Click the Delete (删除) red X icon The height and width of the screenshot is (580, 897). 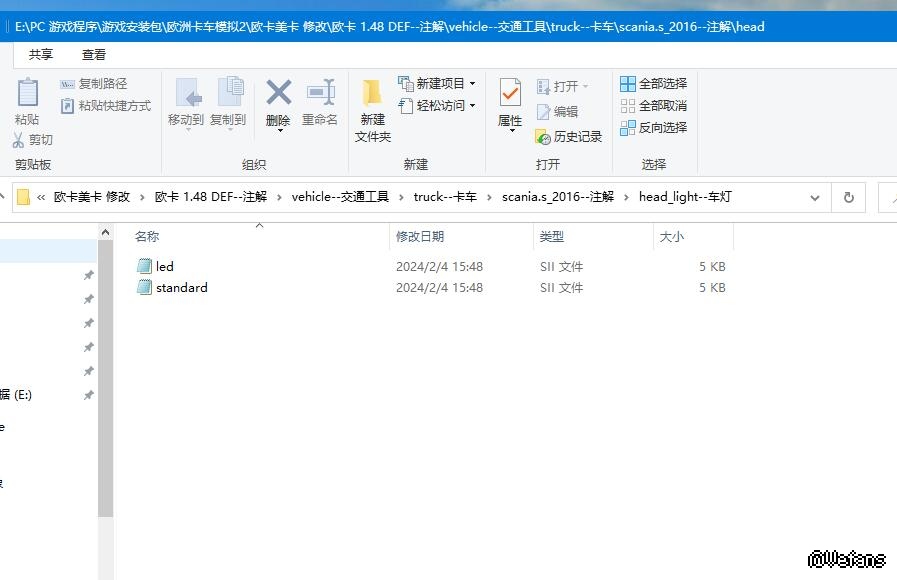[278, 94]
